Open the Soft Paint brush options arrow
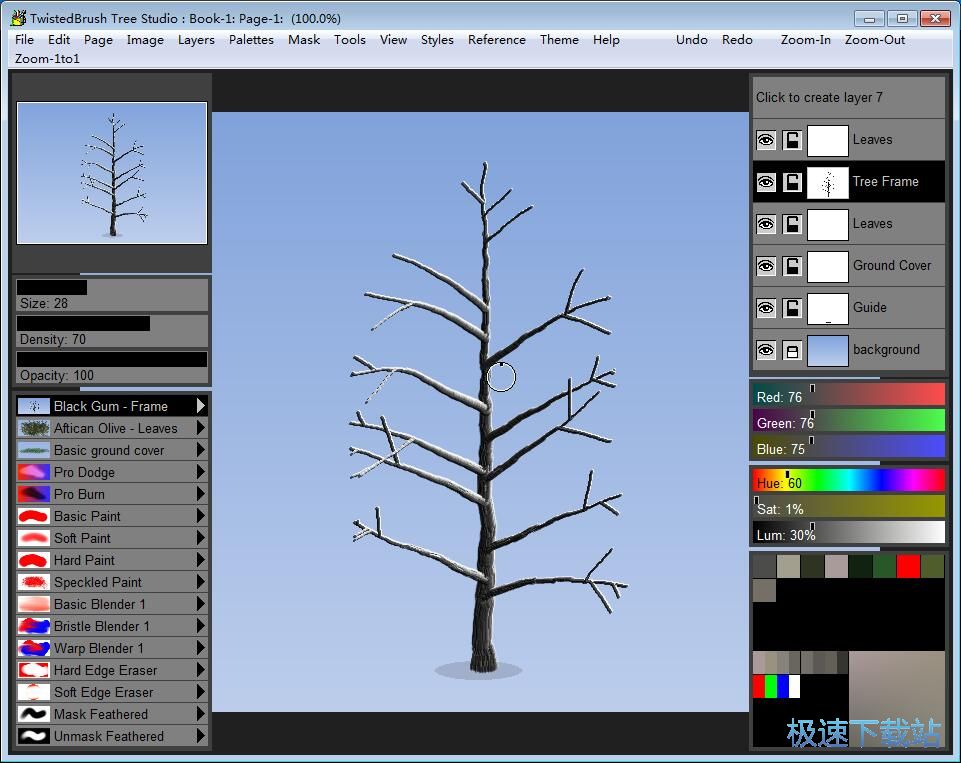Viewport: 961px width, 763px height. point(201,538)
